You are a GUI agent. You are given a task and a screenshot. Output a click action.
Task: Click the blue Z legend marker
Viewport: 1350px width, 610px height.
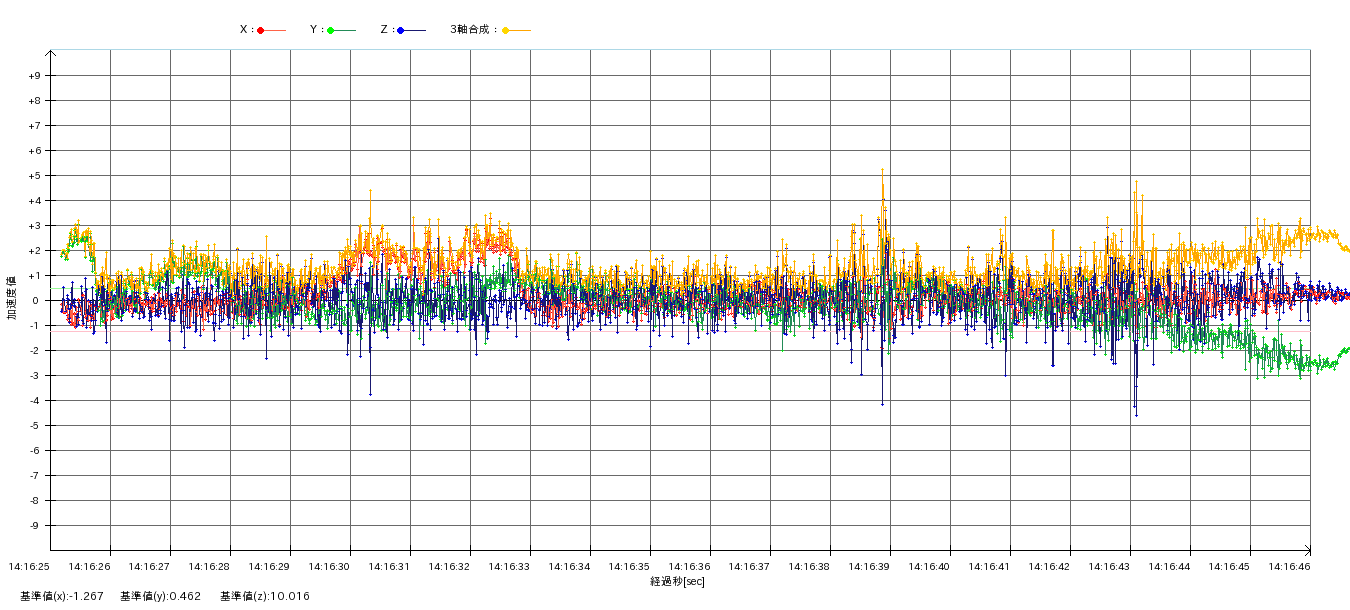pos(401,30)
